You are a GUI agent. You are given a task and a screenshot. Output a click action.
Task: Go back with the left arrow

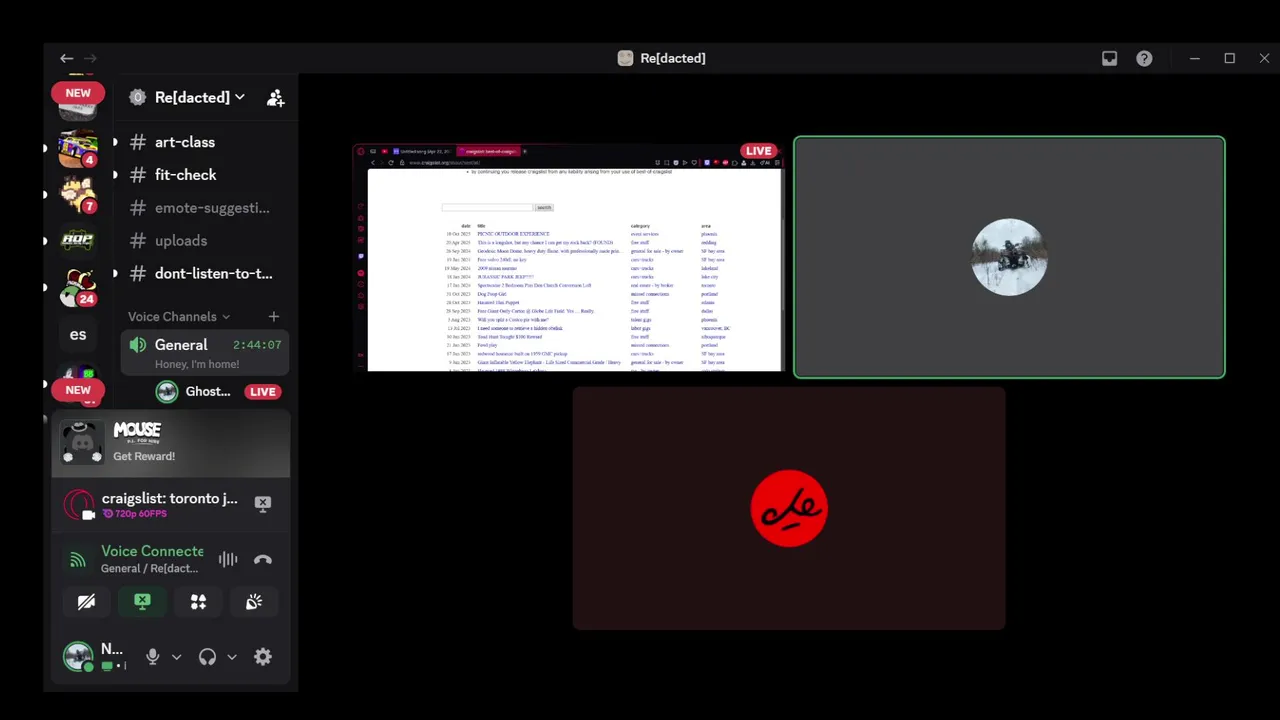(66, 58)
